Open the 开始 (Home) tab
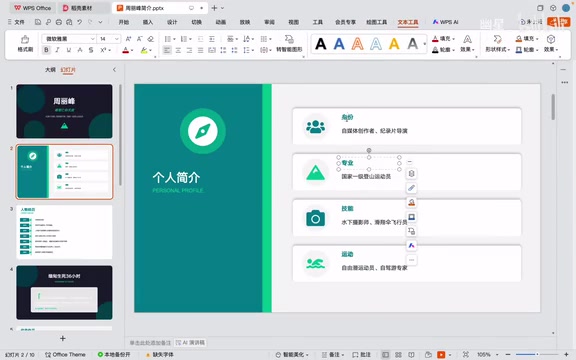 pyautogui.click(x=124, y=22)
